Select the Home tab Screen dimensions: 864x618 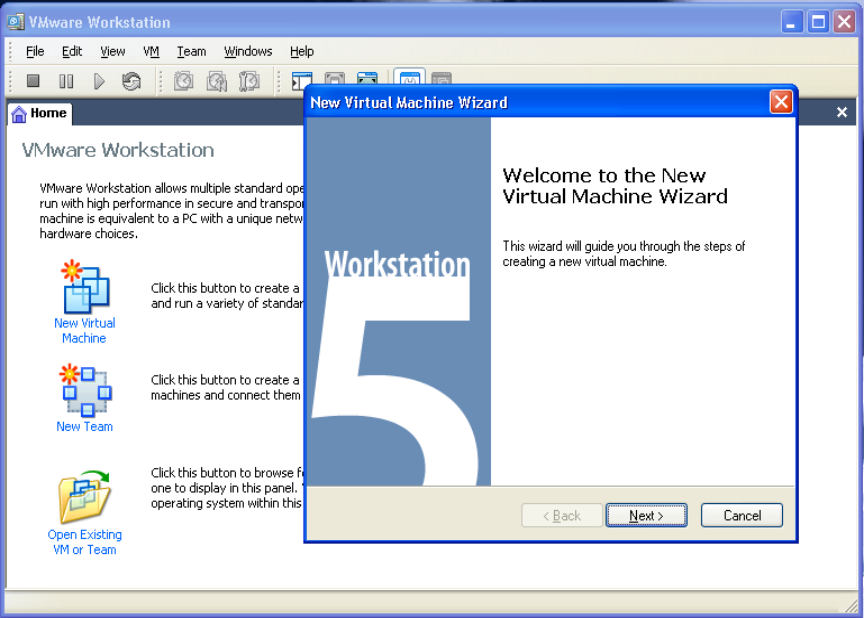39,114
